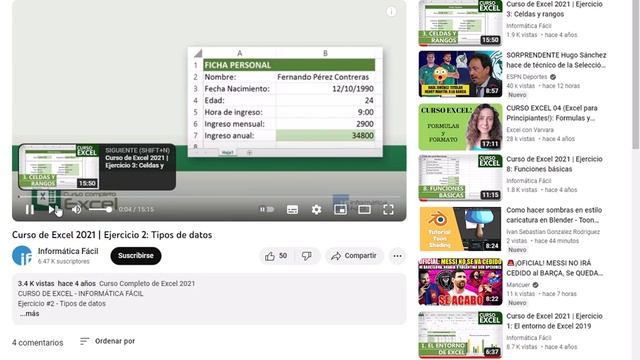Viewport: 640px width, 360px height.
Task: Switch to miniplayer mode
Action: [340, 210]
